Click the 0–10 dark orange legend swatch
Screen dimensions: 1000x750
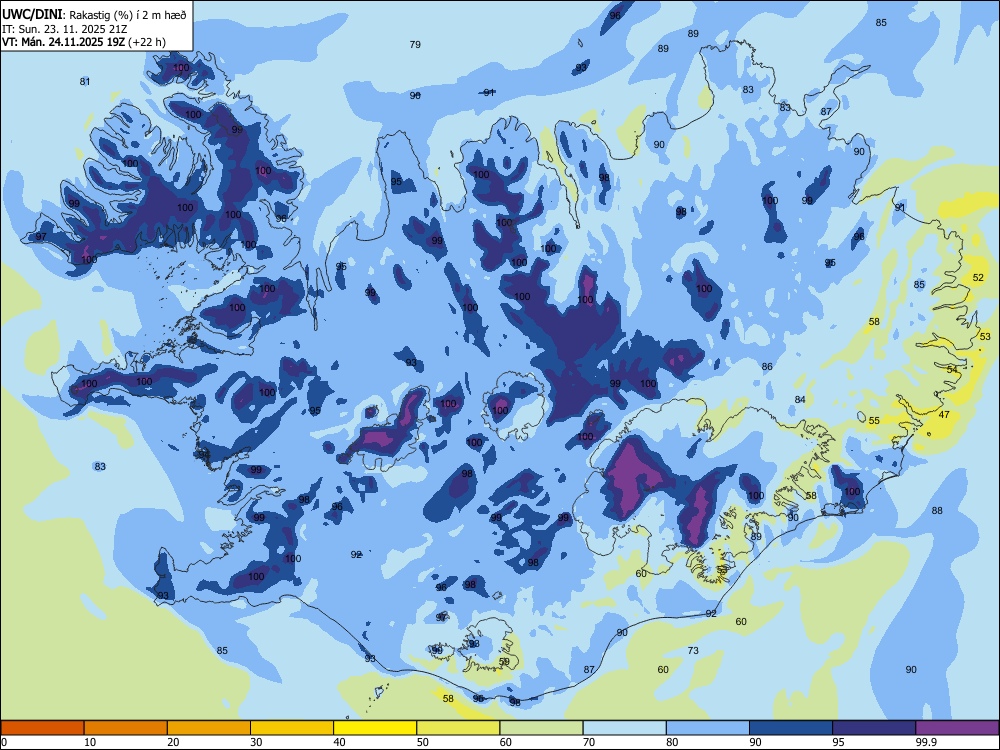click(x=42, y=728)
